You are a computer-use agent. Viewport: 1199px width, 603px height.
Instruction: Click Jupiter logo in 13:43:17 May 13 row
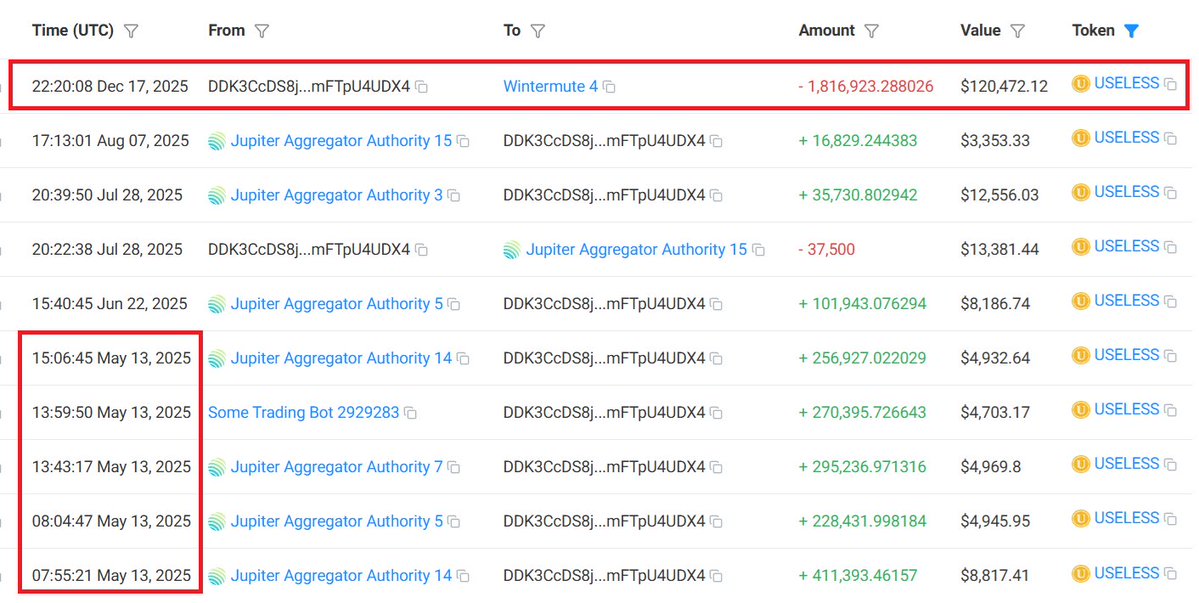(x=216, y=467)
